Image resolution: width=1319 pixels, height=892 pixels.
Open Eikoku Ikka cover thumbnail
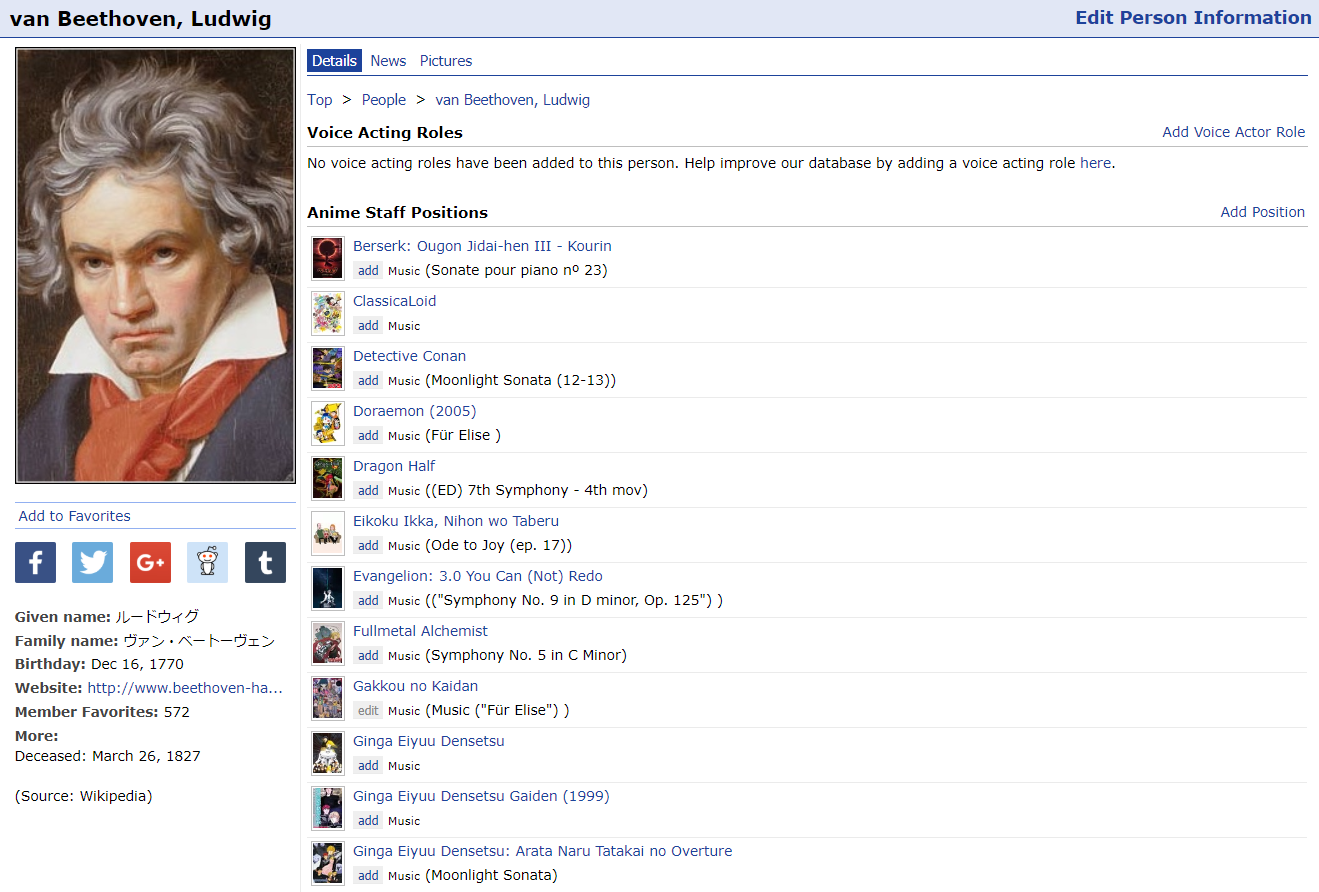pyautogui.click(x=327, y=533)
